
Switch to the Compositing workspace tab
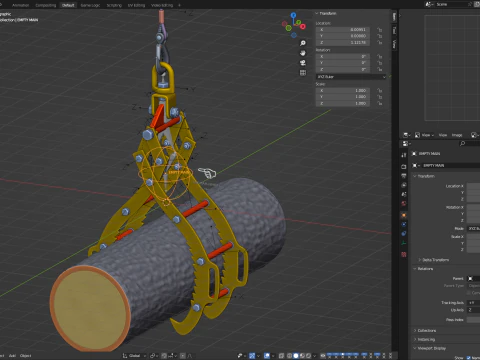[46, 5]
